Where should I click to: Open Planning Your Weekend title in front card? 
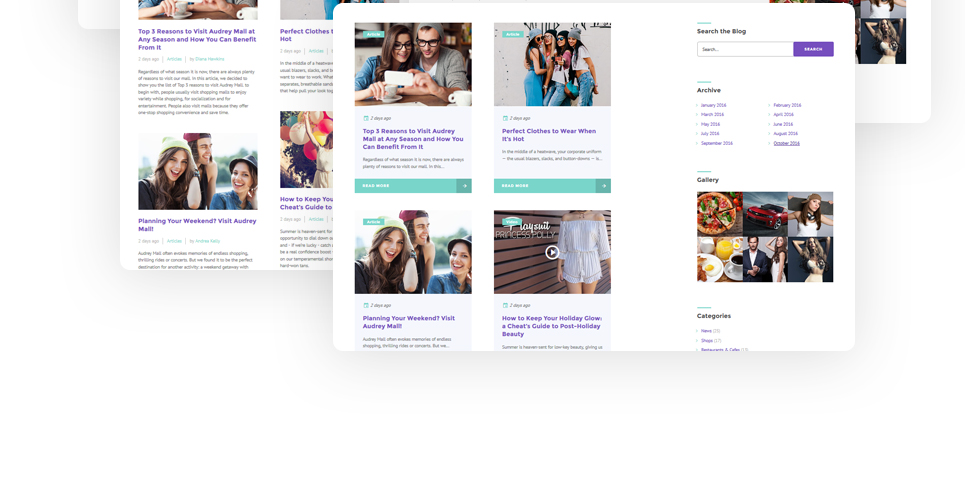(x=409, y=322)
